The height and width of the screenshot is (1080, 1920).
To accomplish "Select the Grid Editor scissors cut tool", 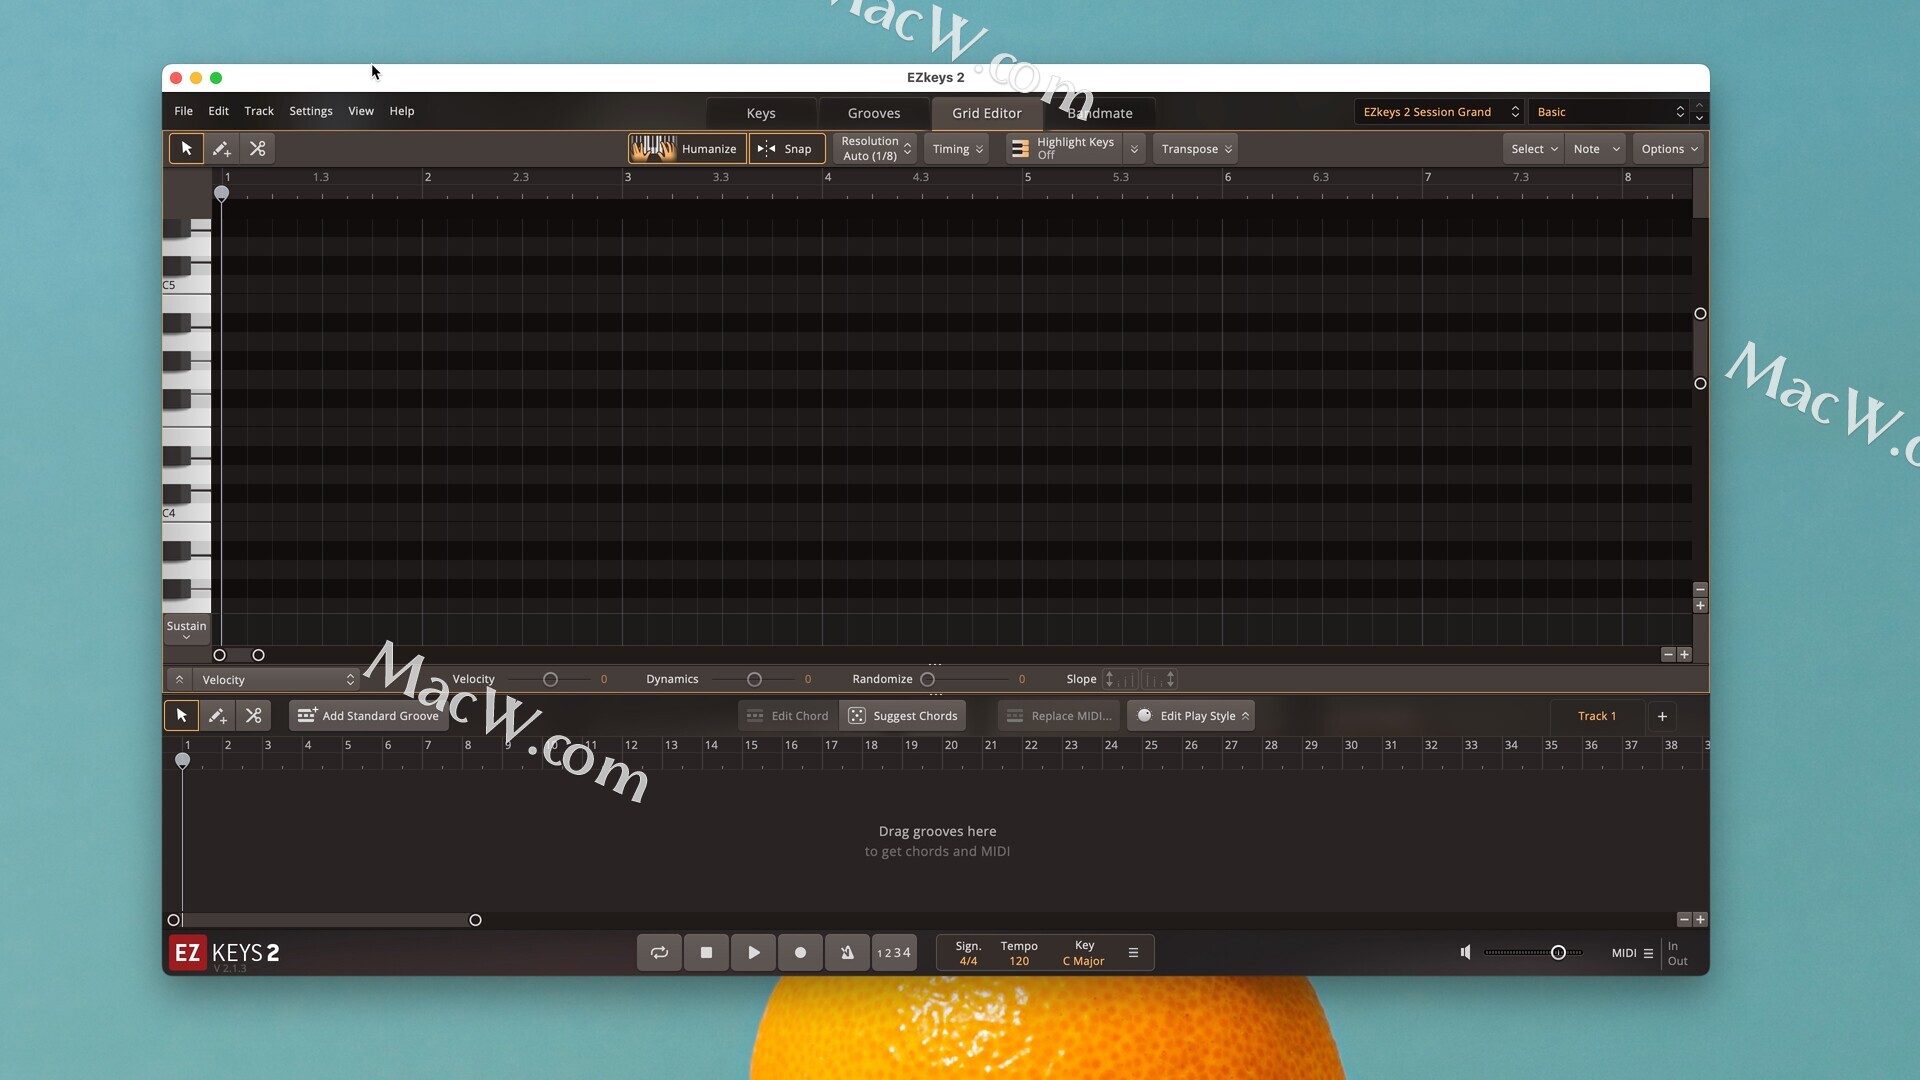I will pos(257,148).
